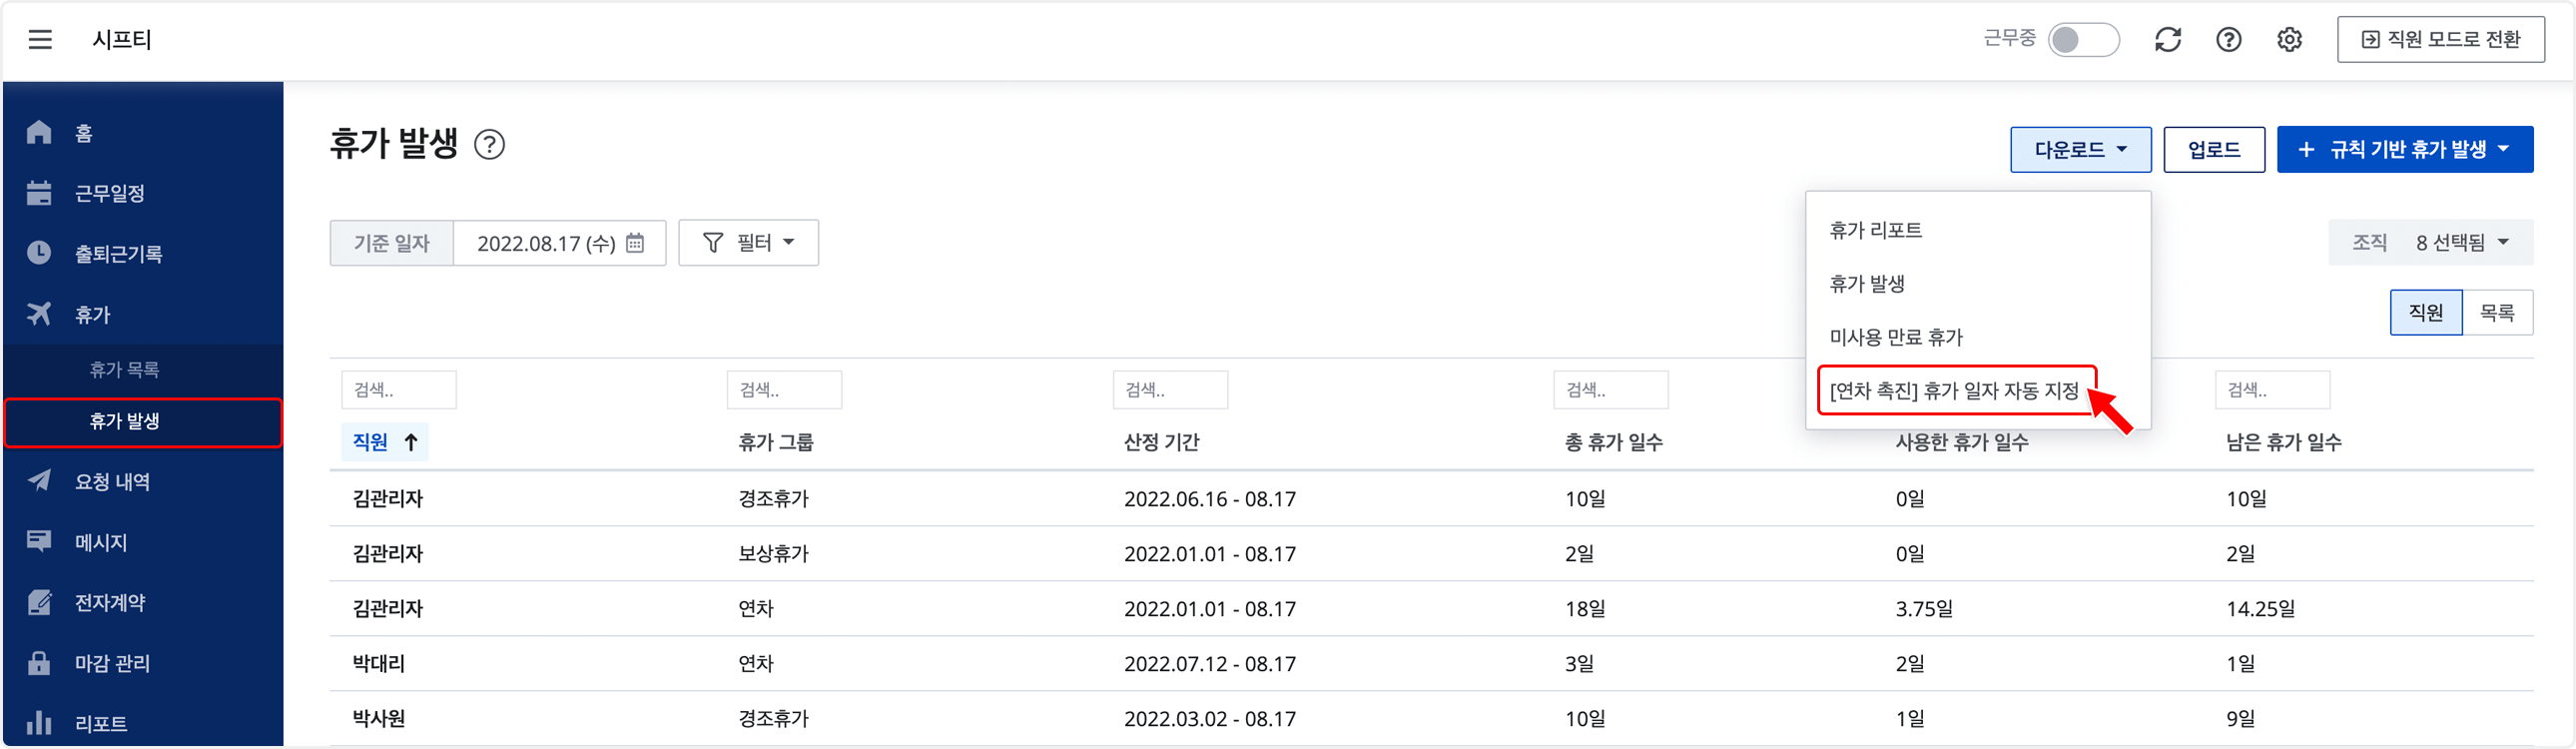The height and width of the screenshot is (749, 2576).
Task: Click search field above 휴가 그룹 column
Action: coord(784,390)
